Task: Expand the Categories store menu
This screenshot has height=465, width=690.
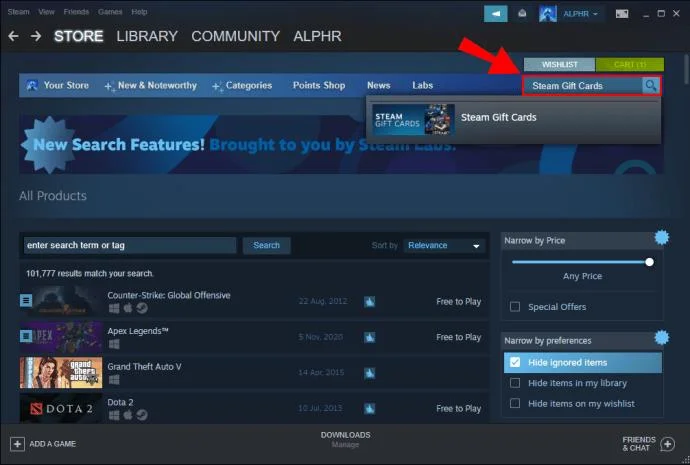Action: click(242, 86)
